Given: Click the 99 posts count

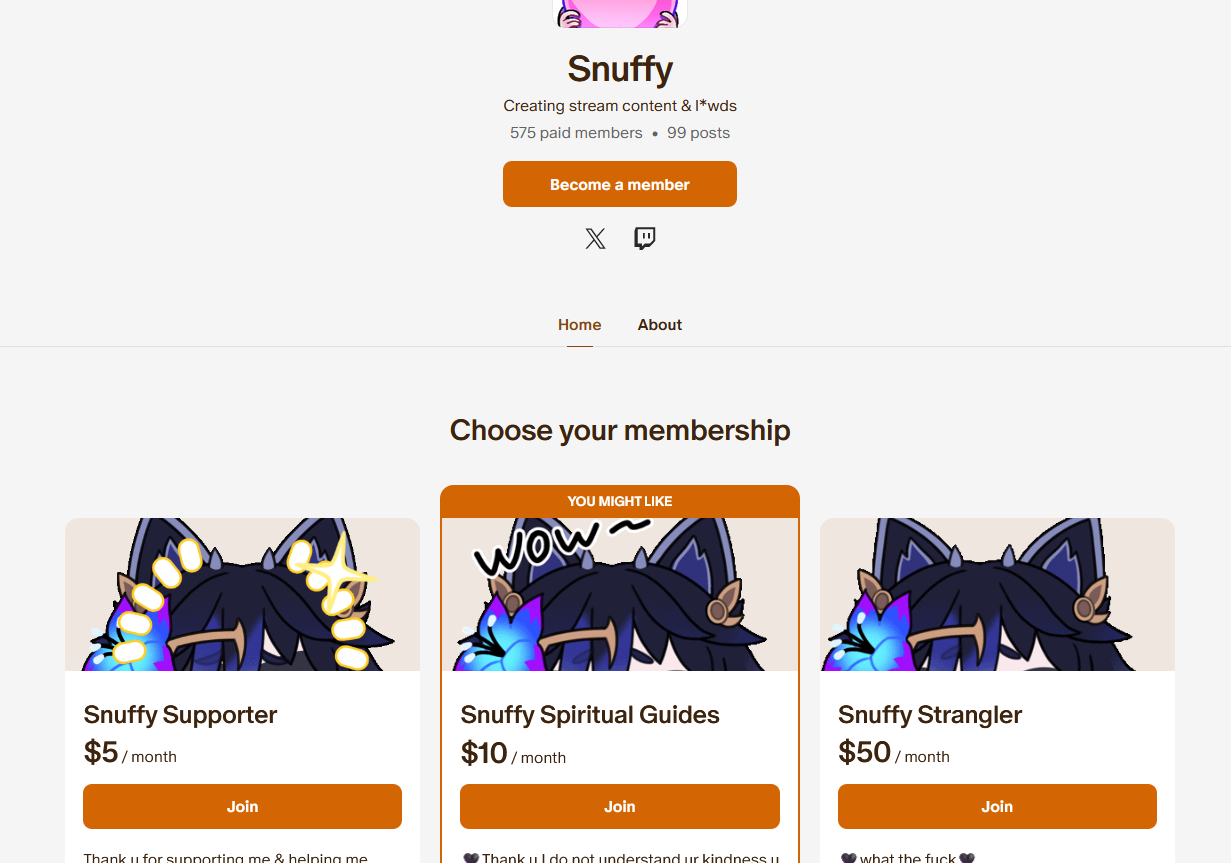Looking at the screenshot, I should pyautogui.click(x=699, y=133).
